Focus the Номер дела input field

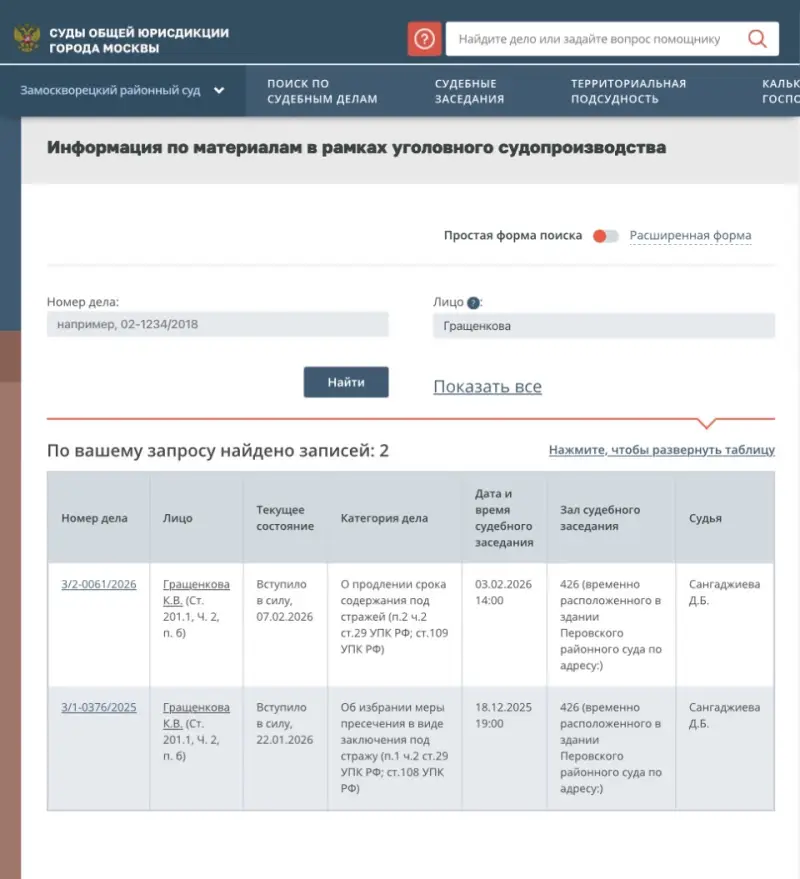[x=217, y=324]
